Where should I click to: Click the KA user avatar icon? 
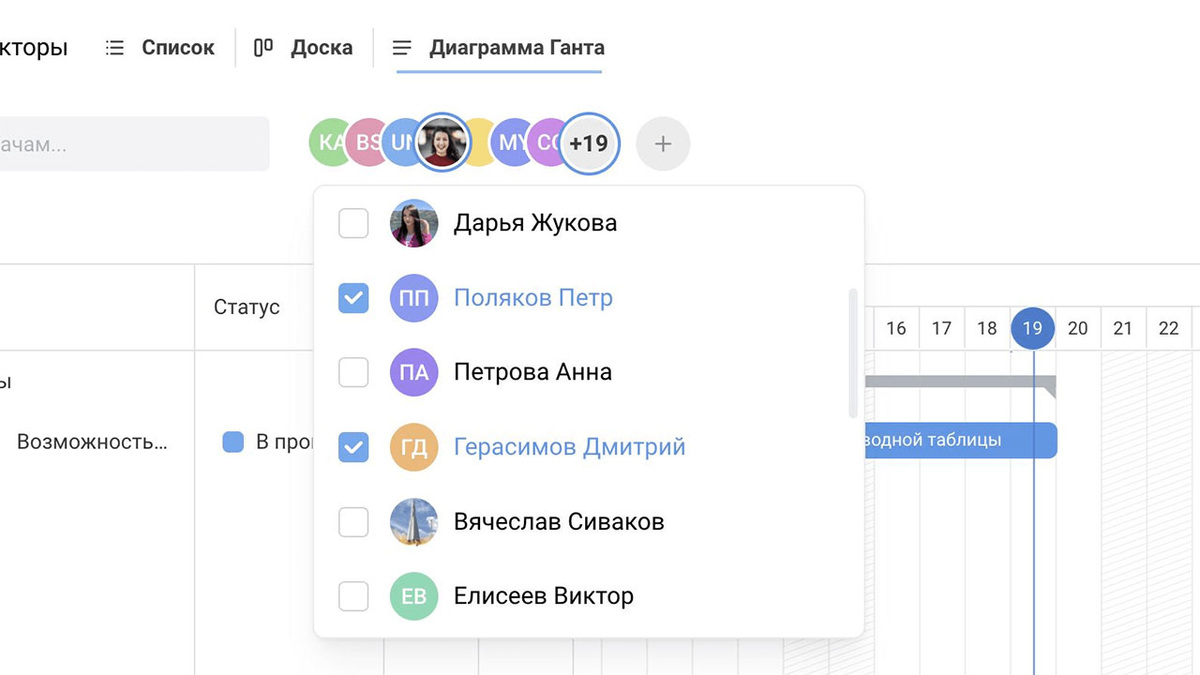tap(329, 142)
